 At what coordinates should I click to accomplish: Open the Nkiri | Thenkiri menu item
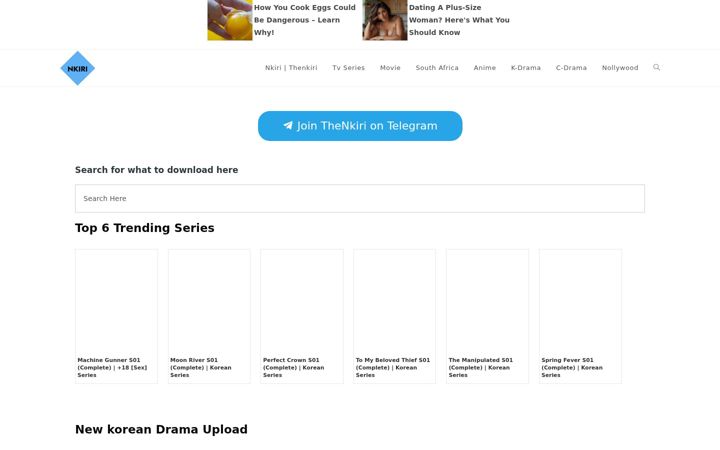[291, 68]
